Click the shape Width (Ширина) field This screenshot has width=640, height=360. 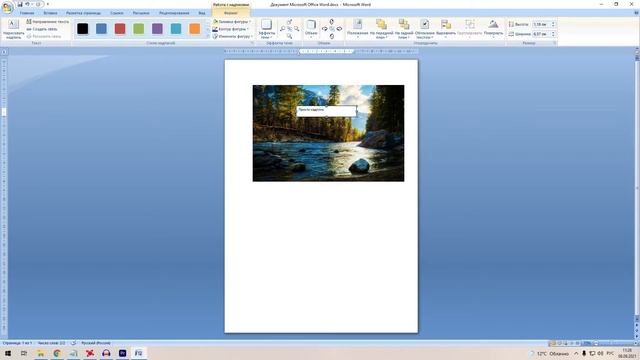pos(541,34)
